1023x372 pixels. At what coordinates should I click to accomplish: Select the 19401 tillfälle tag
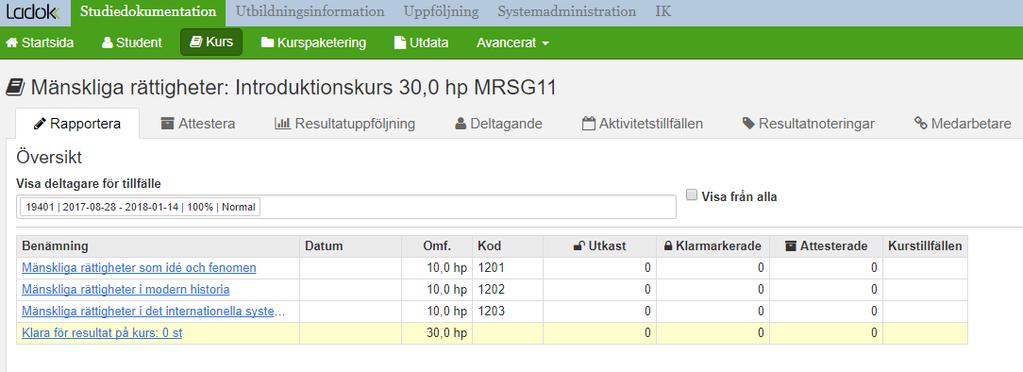140,207
